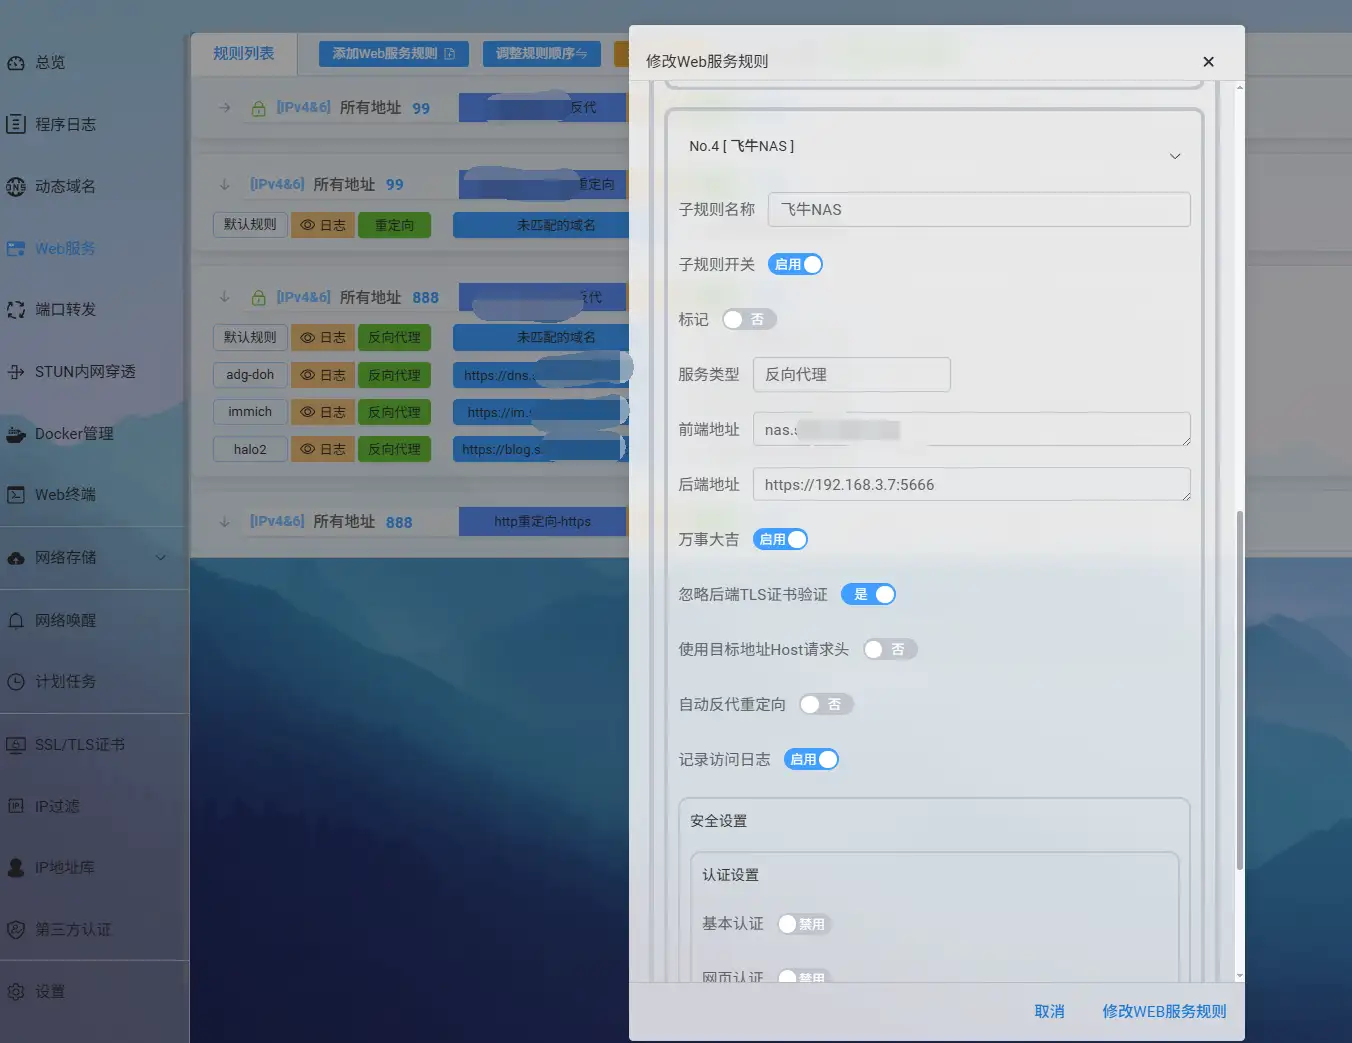Select Web服务 in the sidebar menu
The image size is (1352, 1043).
pos(63,248)
